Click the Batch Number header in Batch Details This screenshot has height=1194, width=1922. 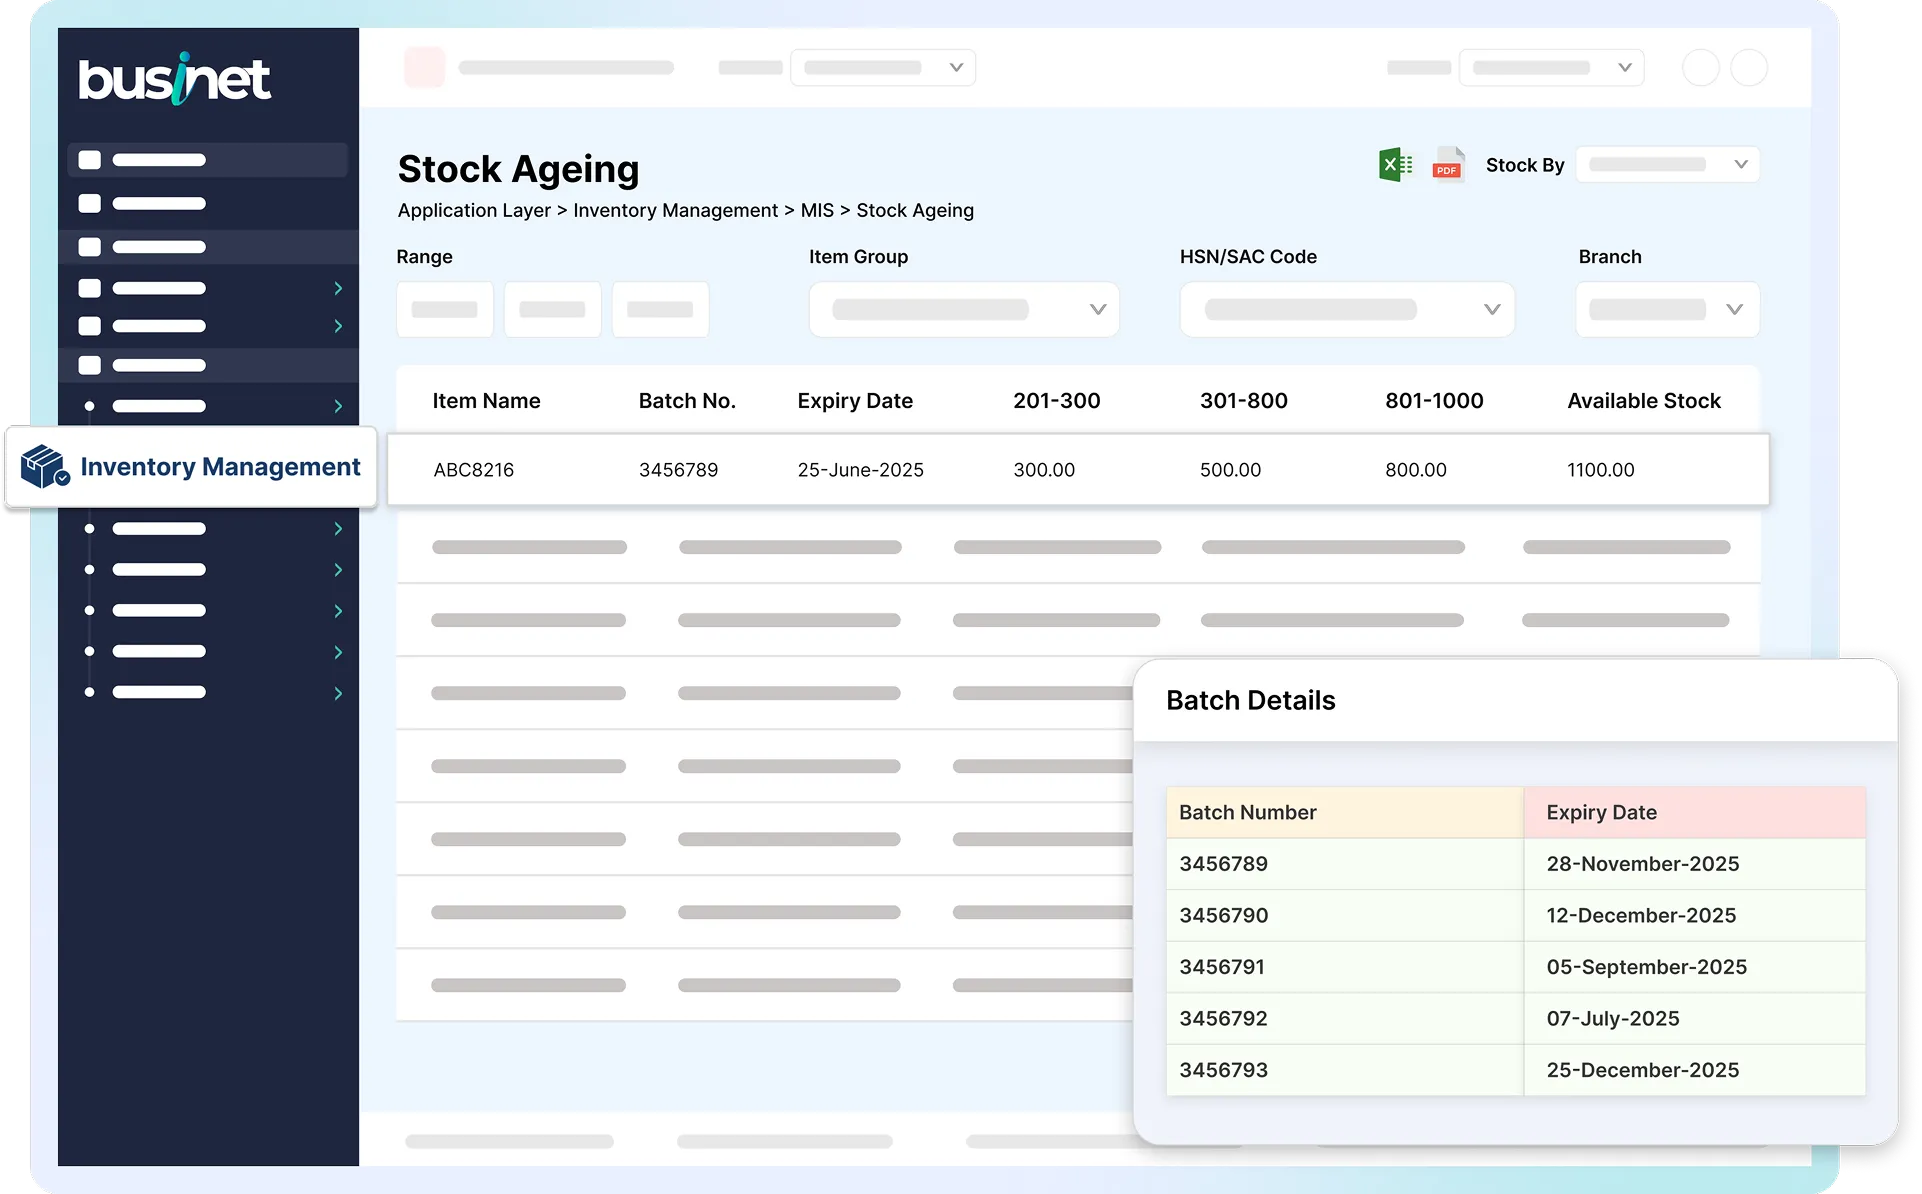pos(1345,812)
